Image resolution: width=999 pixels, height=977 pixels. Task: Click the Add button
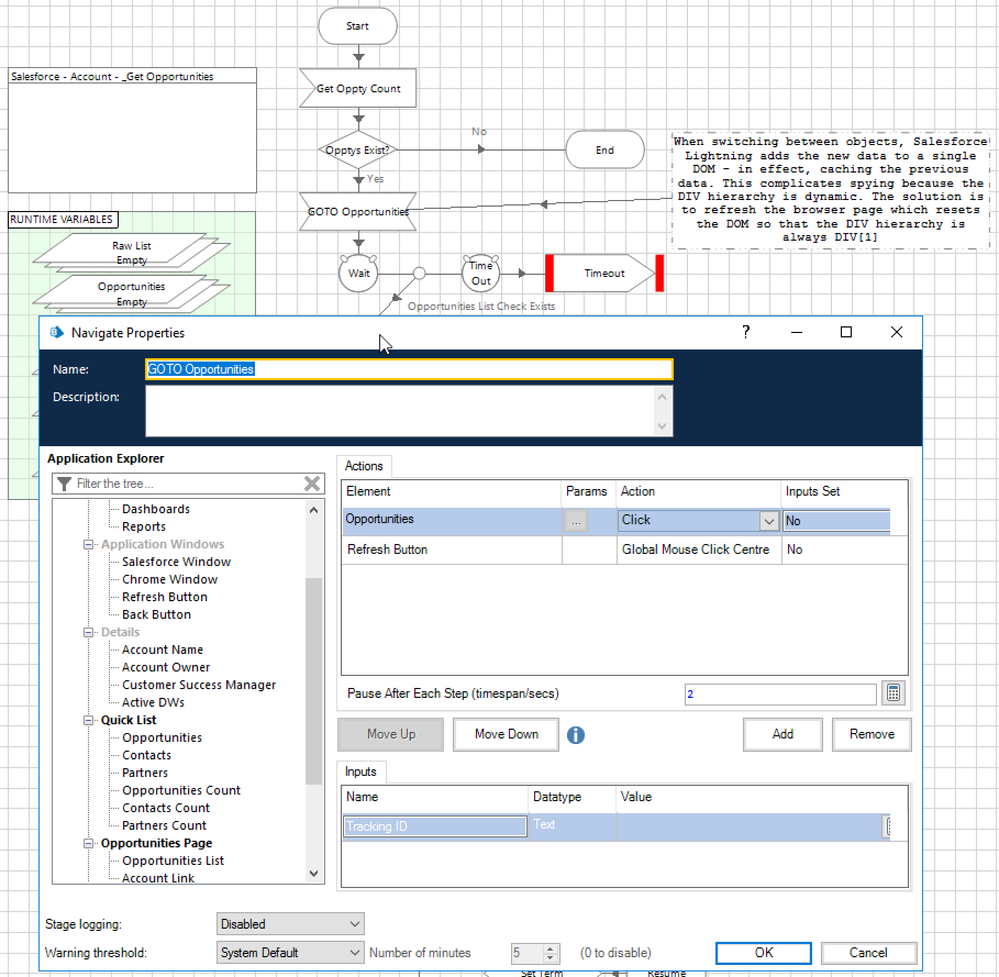(782, 734)
